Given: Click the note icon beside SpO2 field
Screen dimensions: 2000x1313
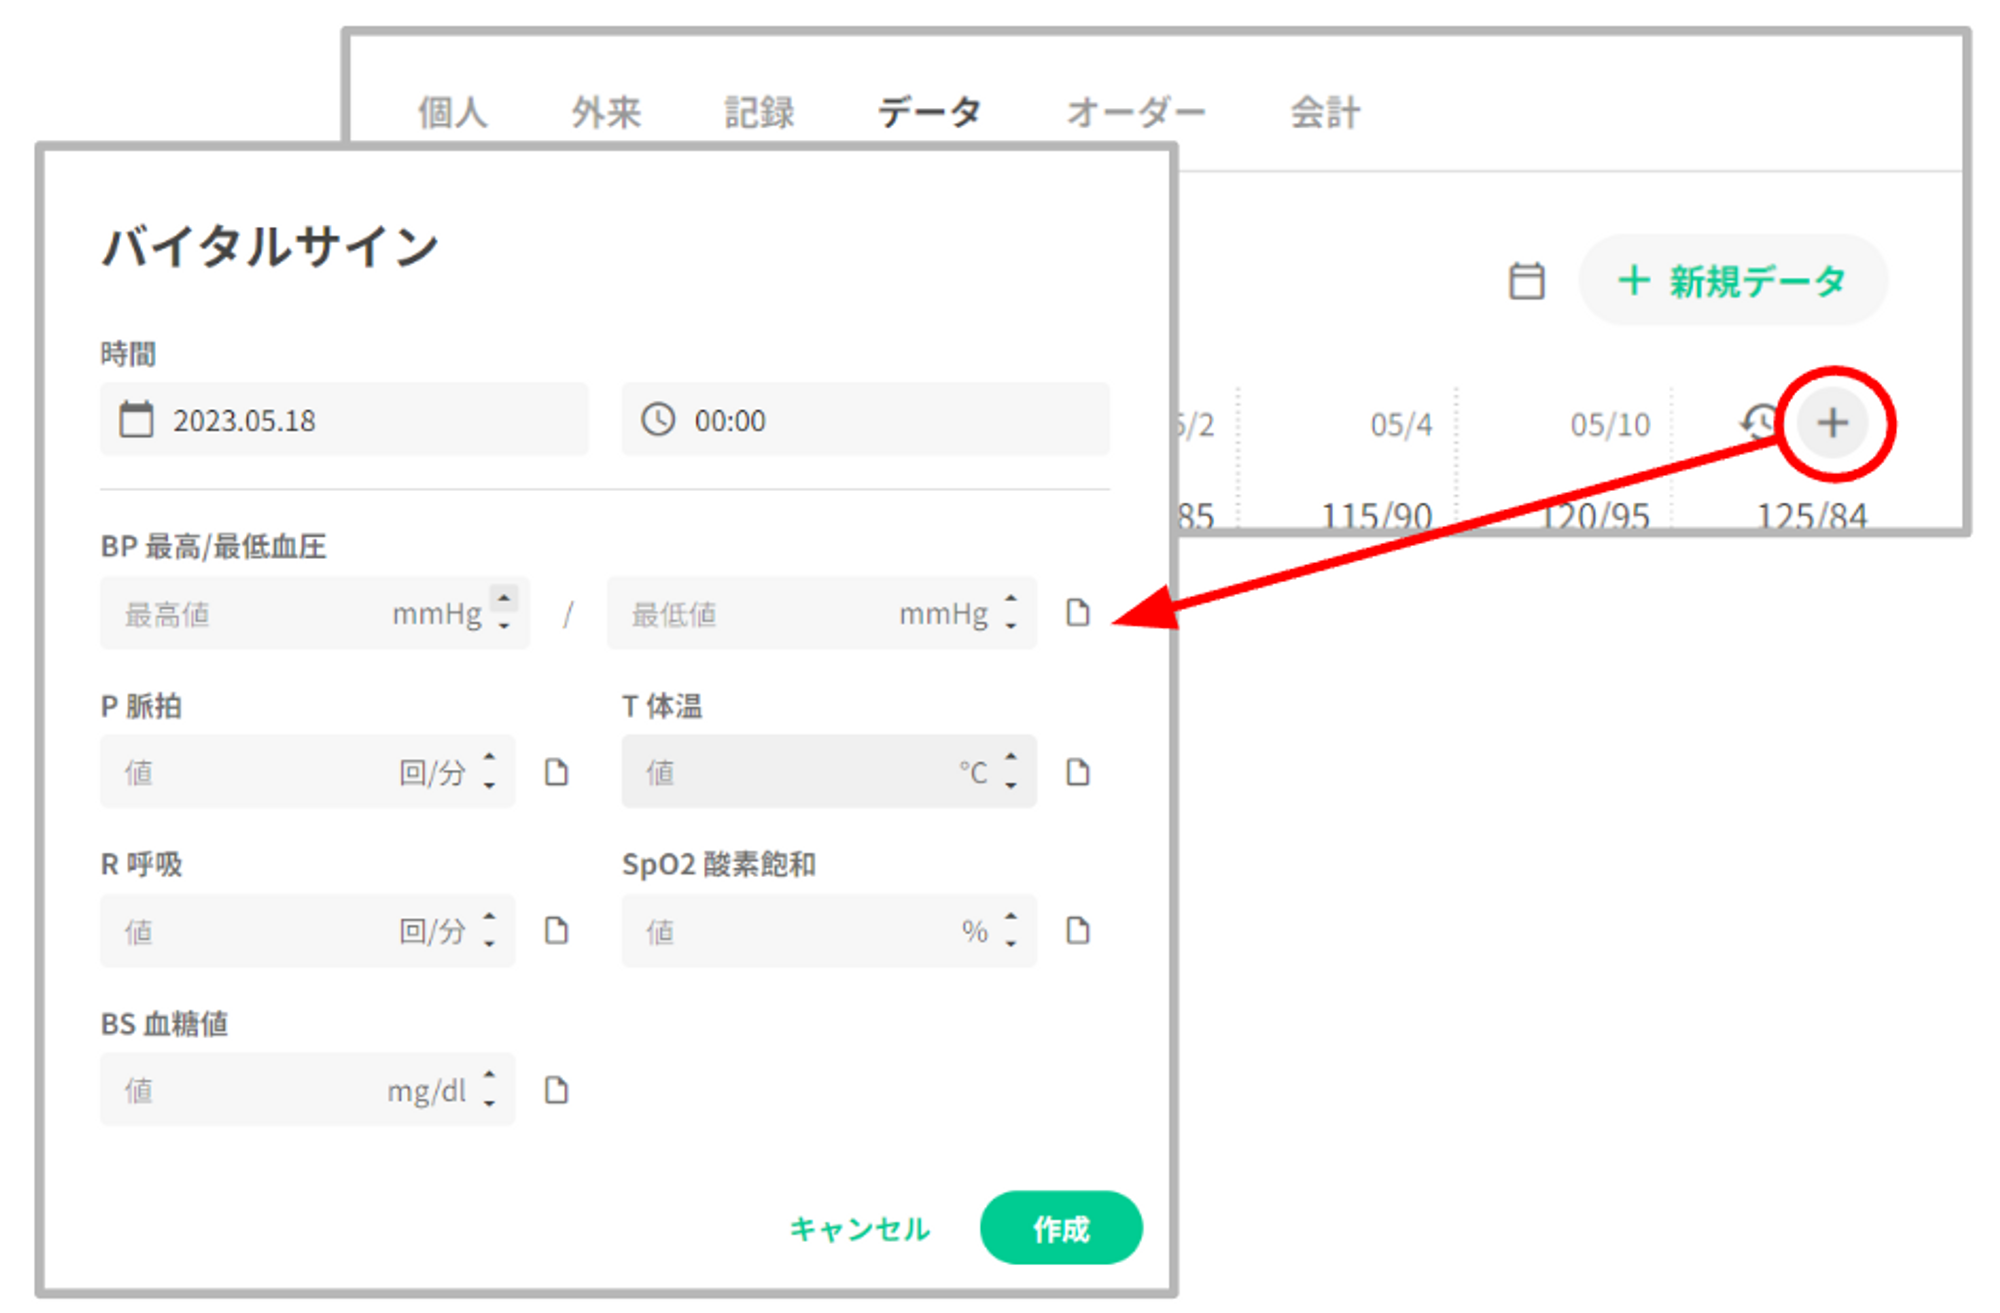Looking at the screenshot, I should pyautogui.click(x=1077, y=931).
